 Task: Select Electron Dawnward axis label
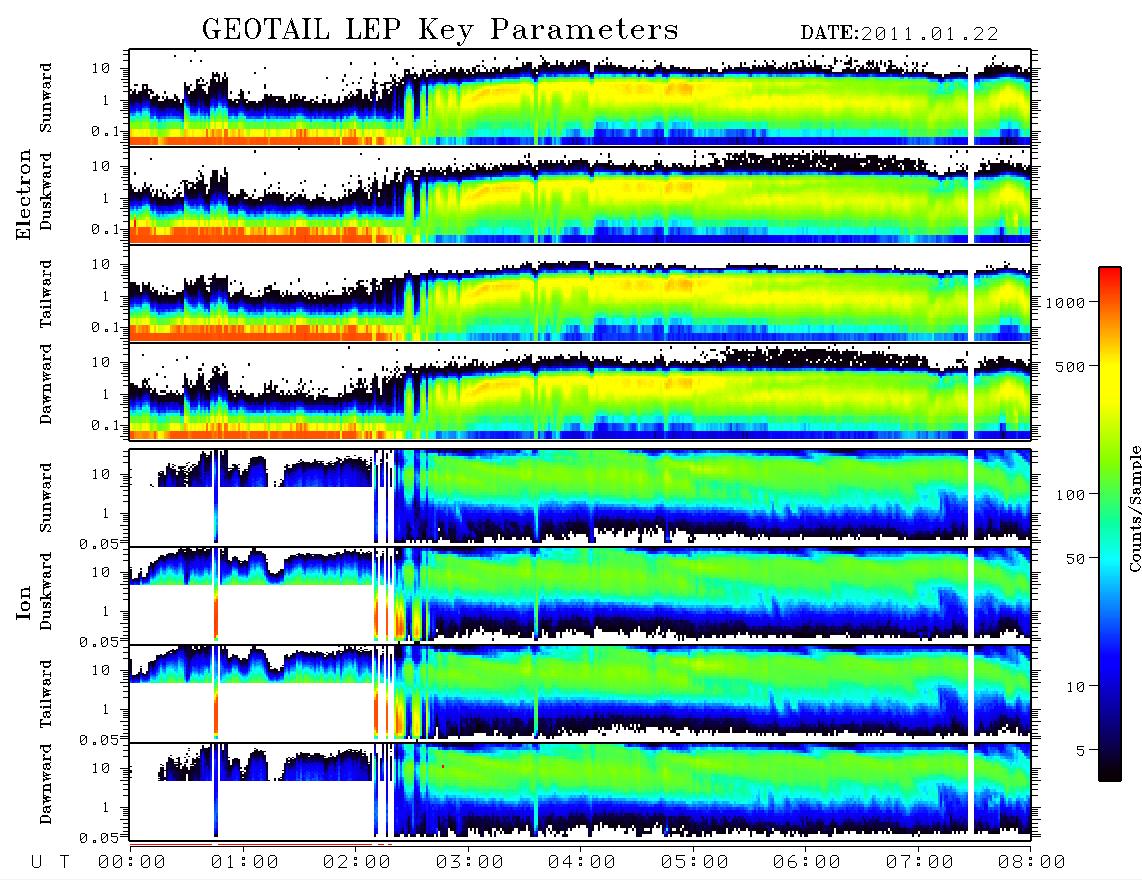pos(46,384)
